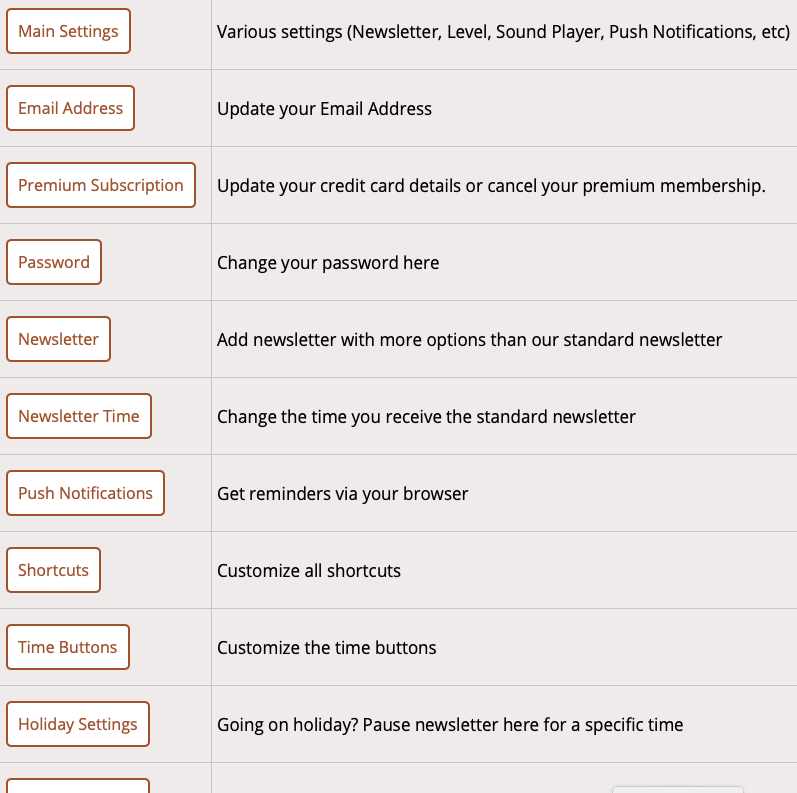The height and width of the screenshot is (793, 797).
Task: Click the 'Various settings' description text
Action: 503,31
